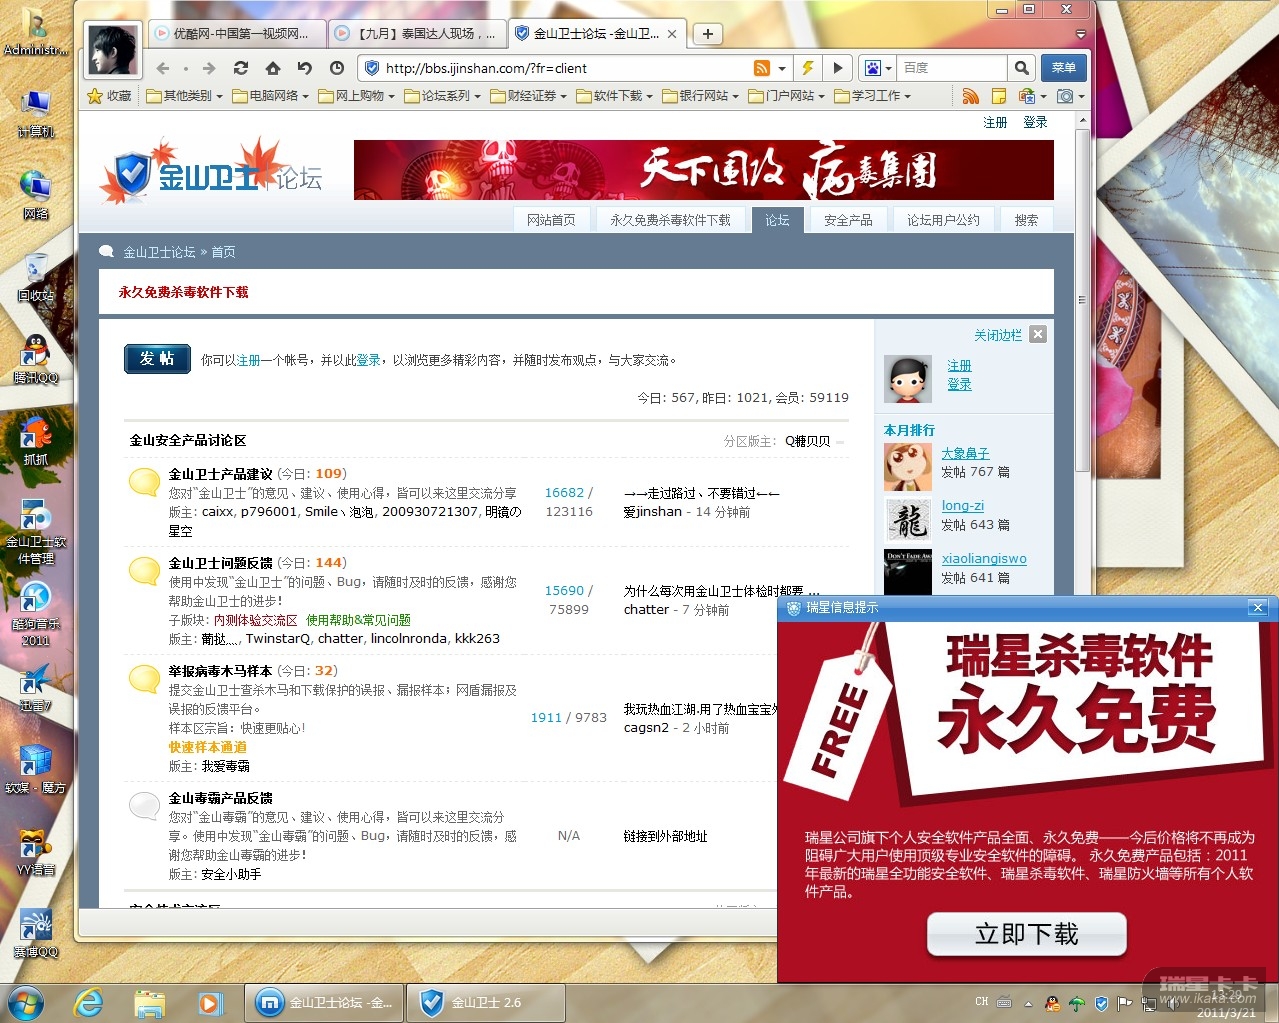1279x1023 pixels.
Task: Click the 天下国攻 banner advertisement
Action: 703,170
